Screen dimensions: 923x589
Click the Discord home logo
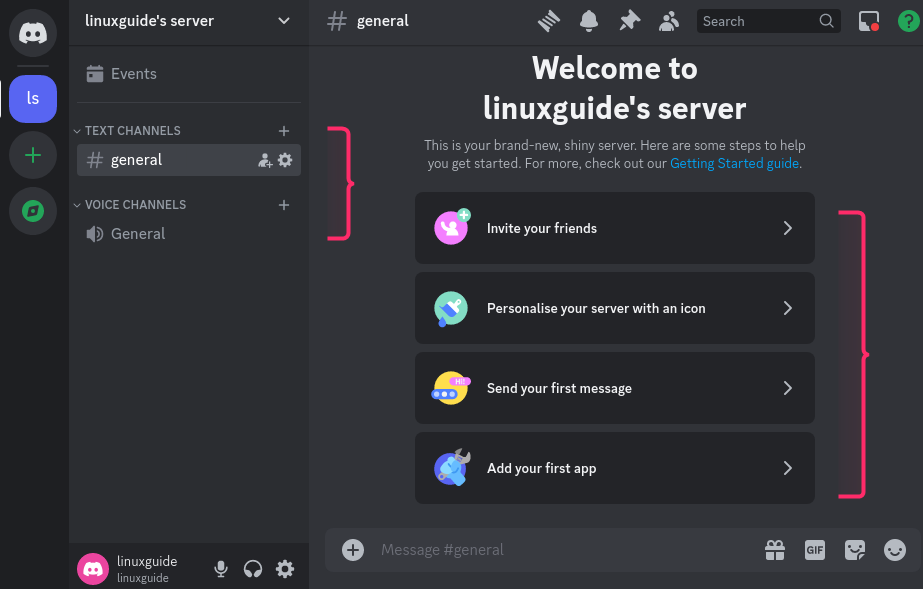33,33
